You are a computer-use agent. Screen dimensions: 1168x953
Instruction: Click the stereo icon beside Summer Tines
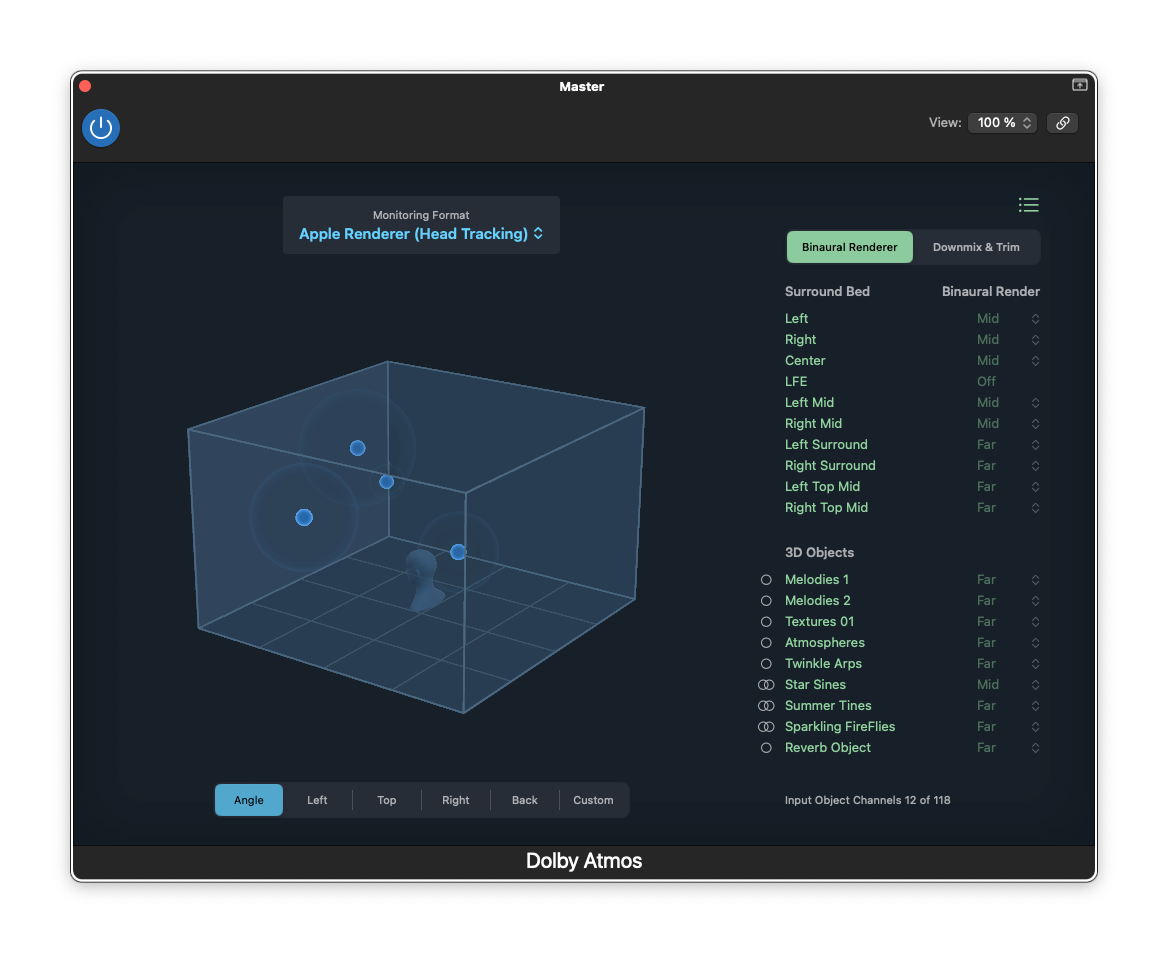[766, 706]
